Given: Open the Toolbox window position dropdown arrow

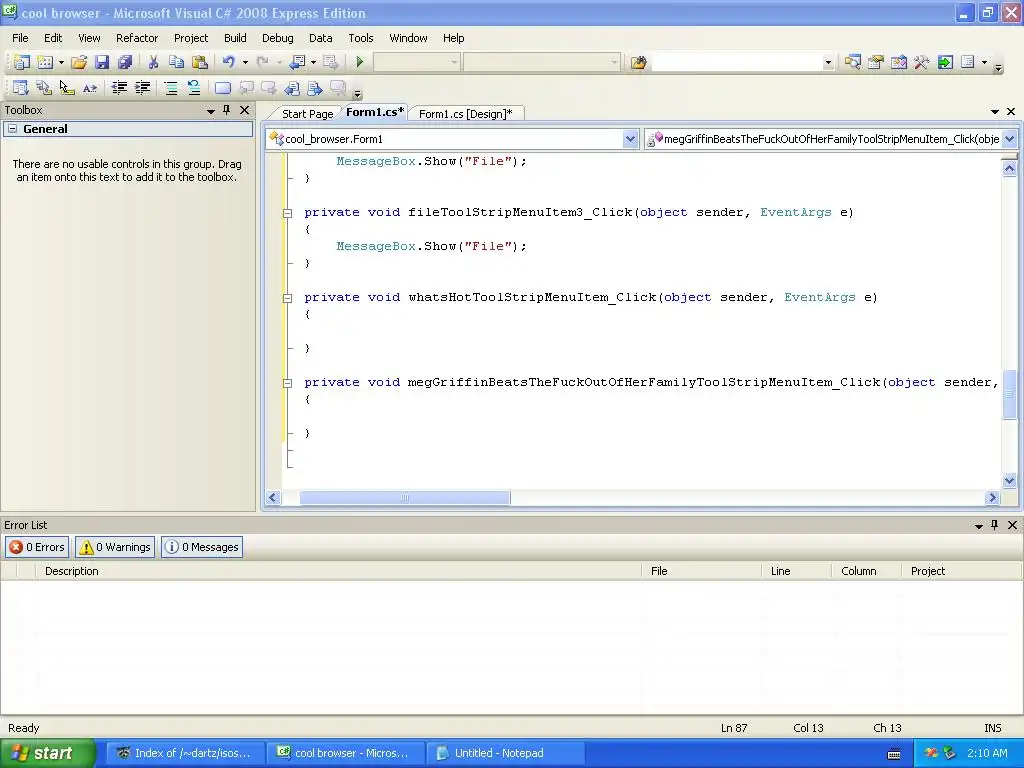Looking at the screenshot, I should (x=211, y=111).
